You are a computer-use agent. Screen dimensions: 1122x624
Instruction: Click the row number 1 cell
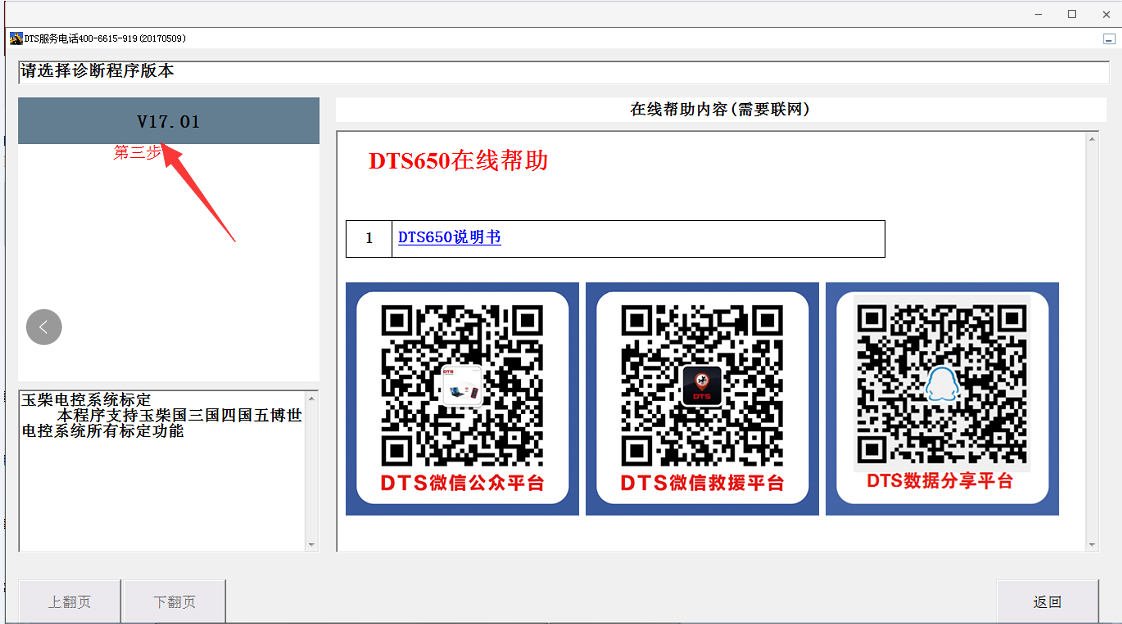tap(369, 238)
